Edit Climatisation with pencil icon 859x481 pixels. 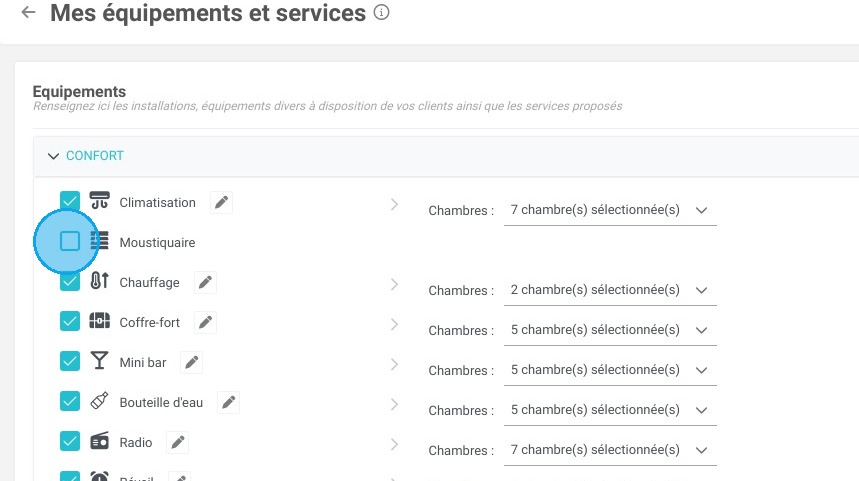point(221,203)
